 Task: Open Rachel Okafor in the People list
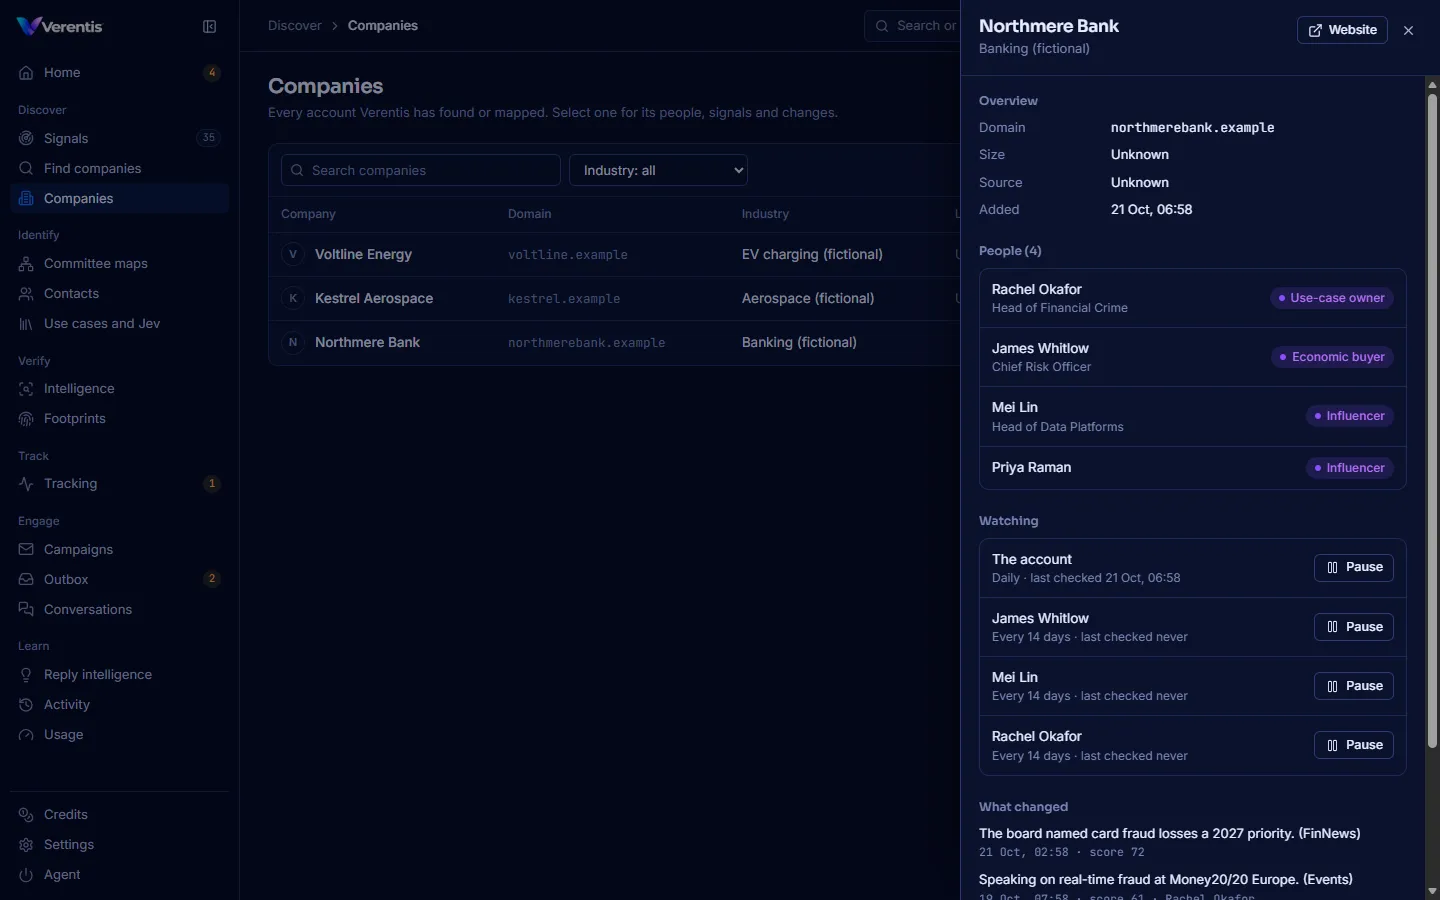tap(1193, 298)
